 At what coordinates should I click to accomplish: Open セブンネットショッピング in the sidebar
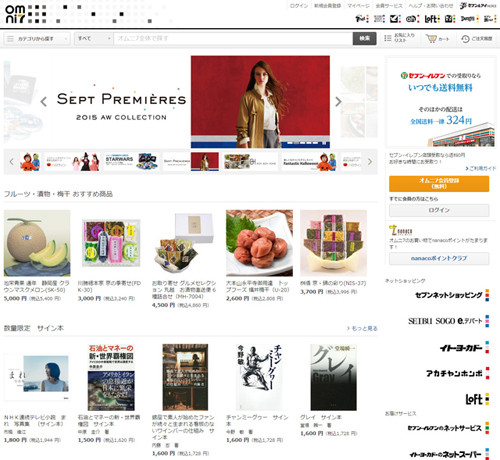[452, 295]
